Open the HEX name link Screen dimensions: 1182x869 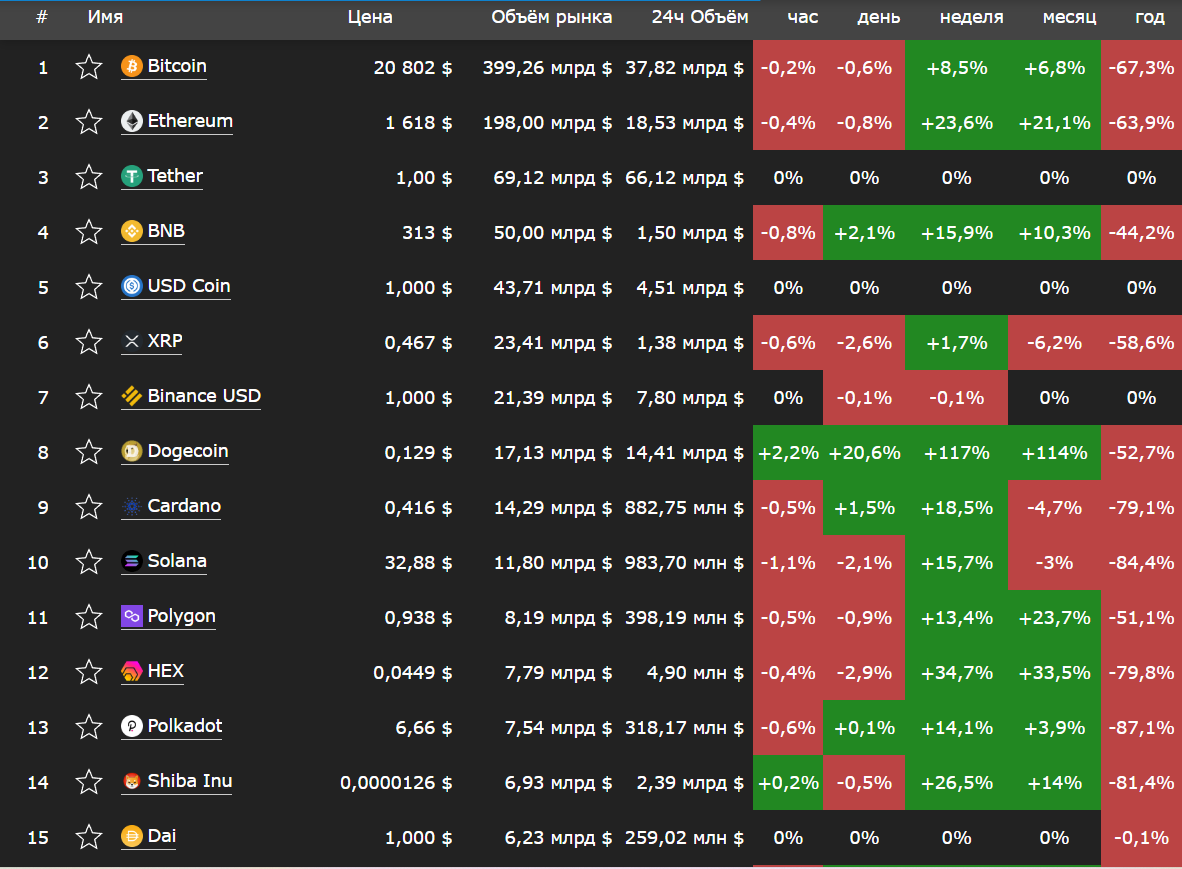coord(166,672)
